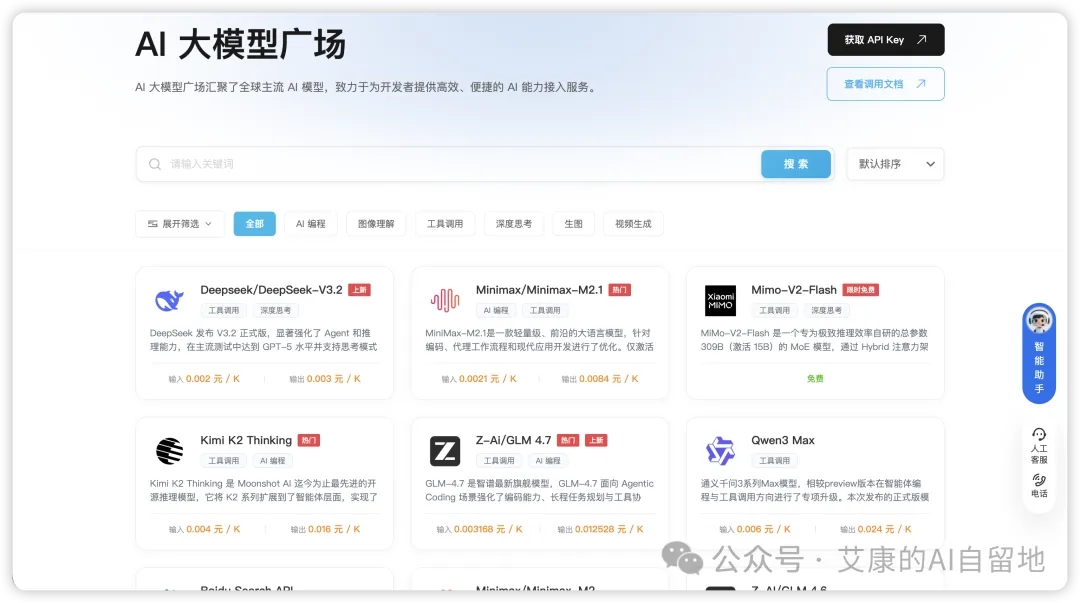Select the 图像理解 category tab
The image size is (1080, 603).
pos(376,224)
